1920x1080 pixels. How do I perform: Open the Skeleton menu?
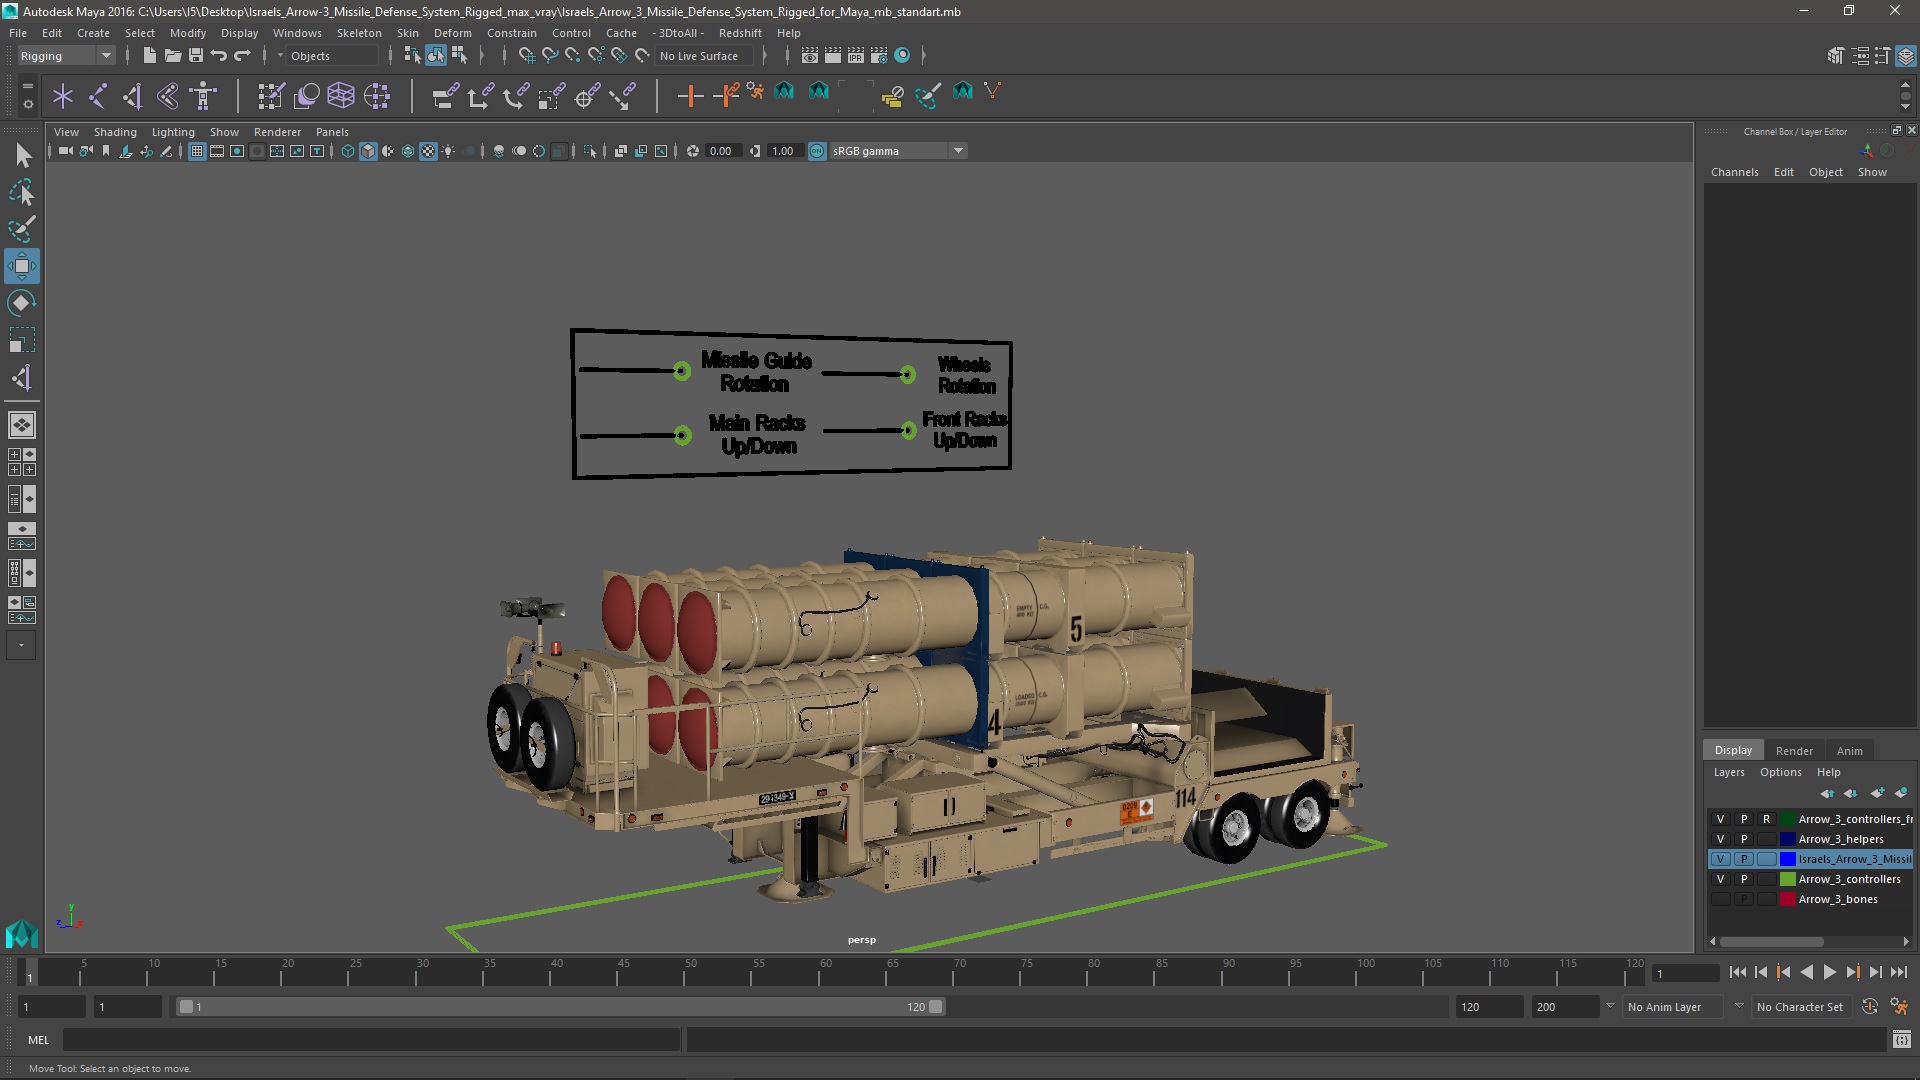coord(359,33)
